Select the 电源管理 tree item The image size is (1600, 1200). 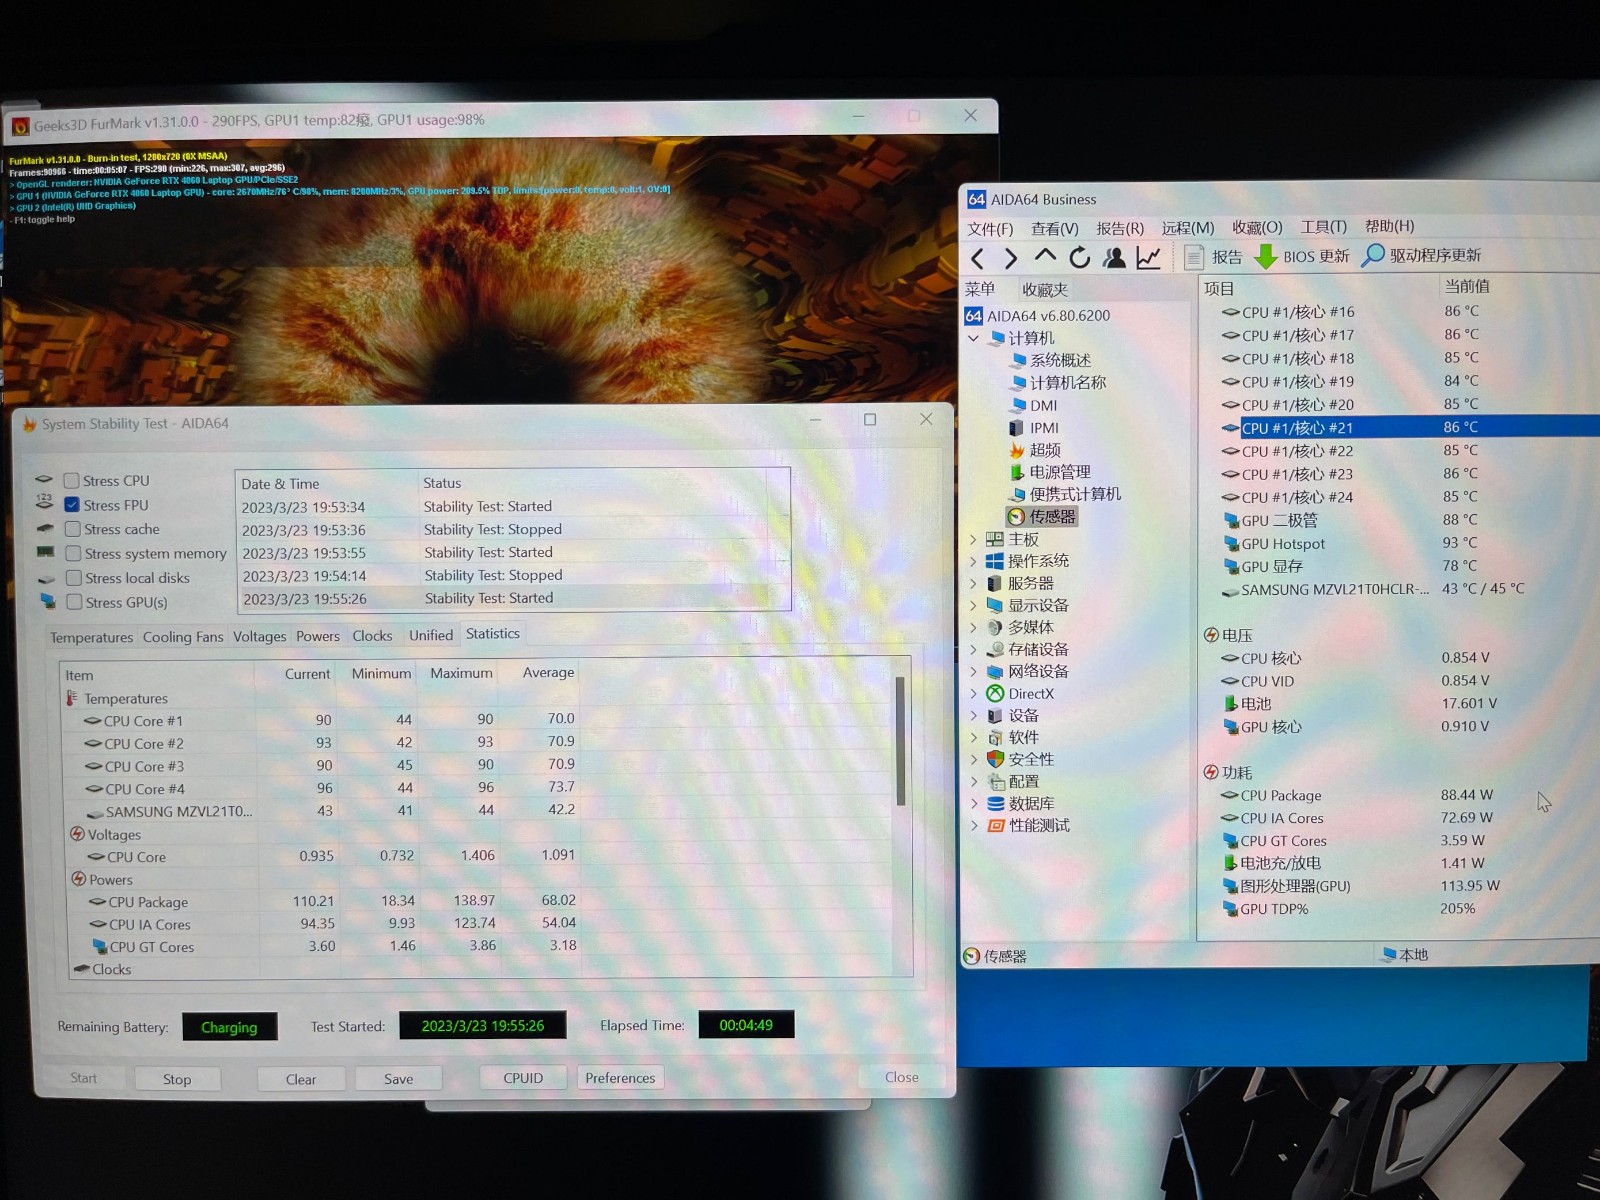point(1050,472)
